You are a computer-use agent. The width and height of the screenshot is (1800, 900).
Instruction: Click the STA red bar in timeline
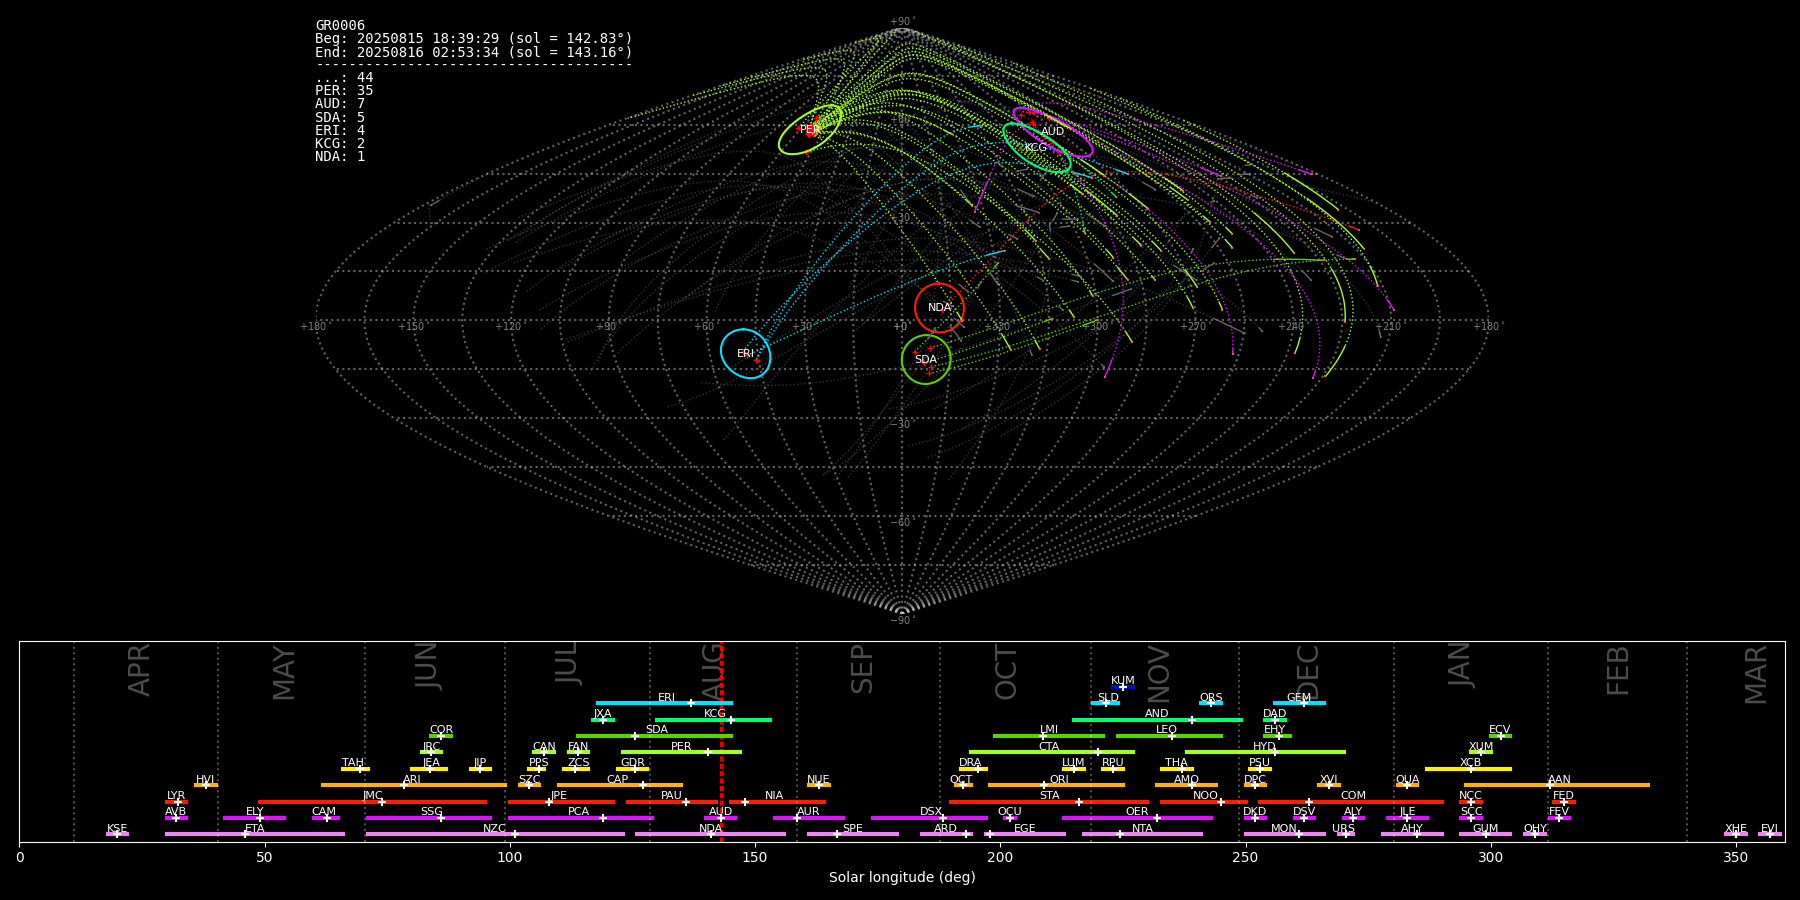coord(1049,802)
